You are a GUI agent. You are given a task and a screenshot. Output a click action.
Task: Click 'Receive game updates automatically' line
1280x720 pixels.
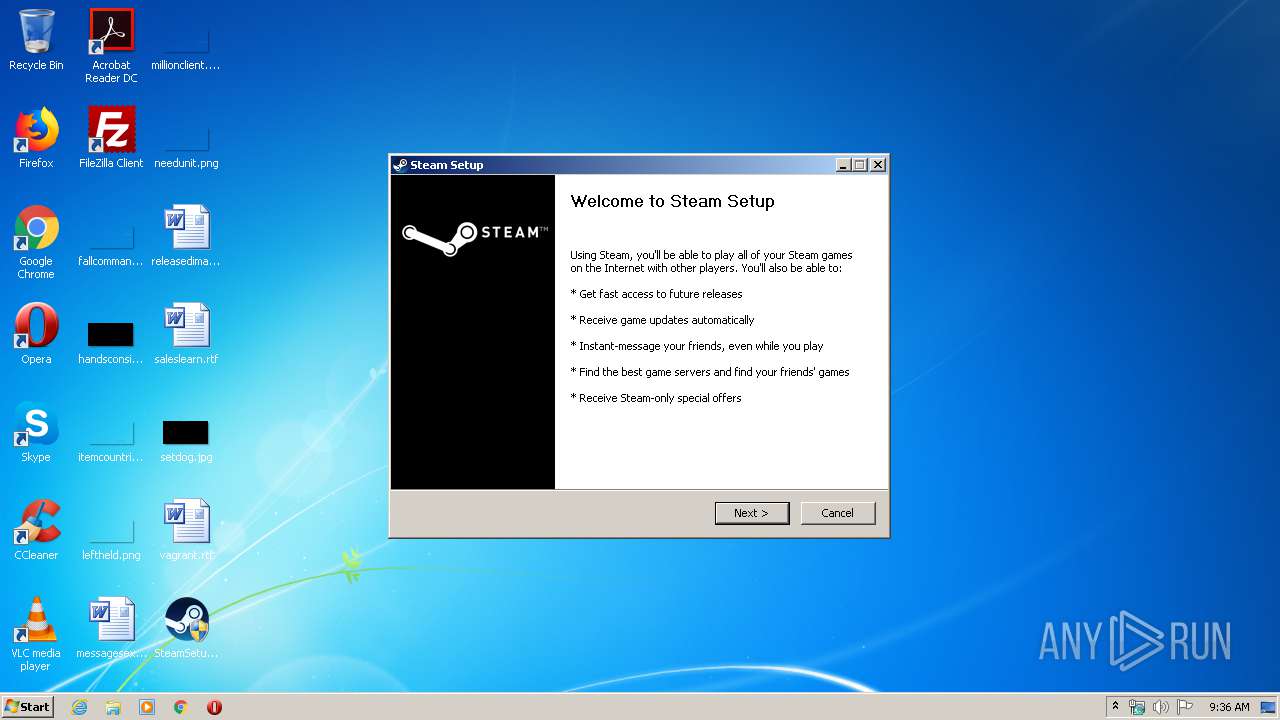[662, 320]
